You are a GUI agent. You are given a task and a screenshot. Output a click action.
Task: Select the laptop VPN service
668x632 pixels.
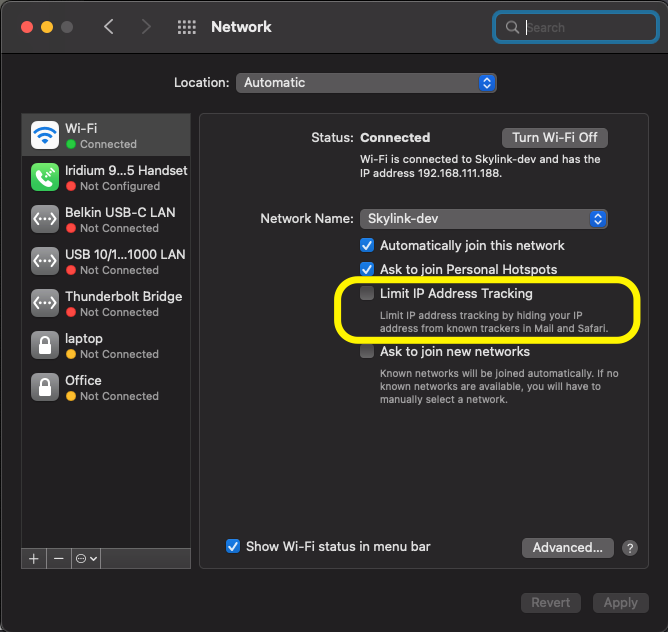click(106, 345)
